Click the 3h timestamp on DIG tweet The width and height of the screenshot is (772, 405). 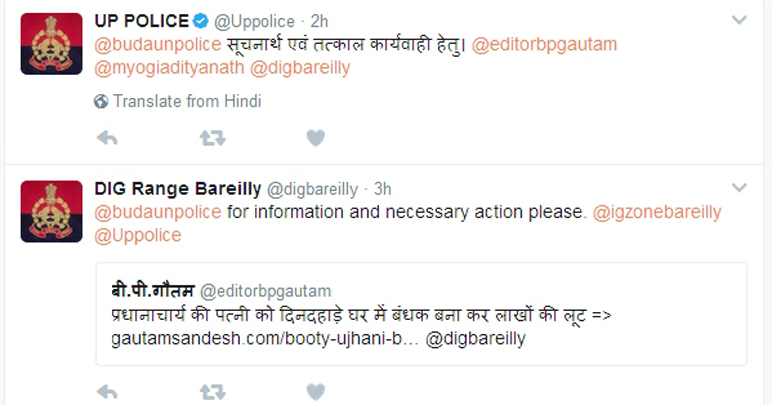tap(383, 189)
